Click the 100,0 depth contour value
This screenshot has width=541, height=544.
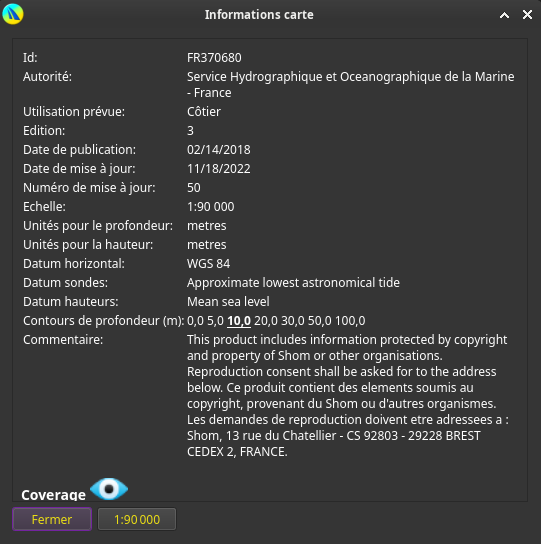click(x=350, y=321)
